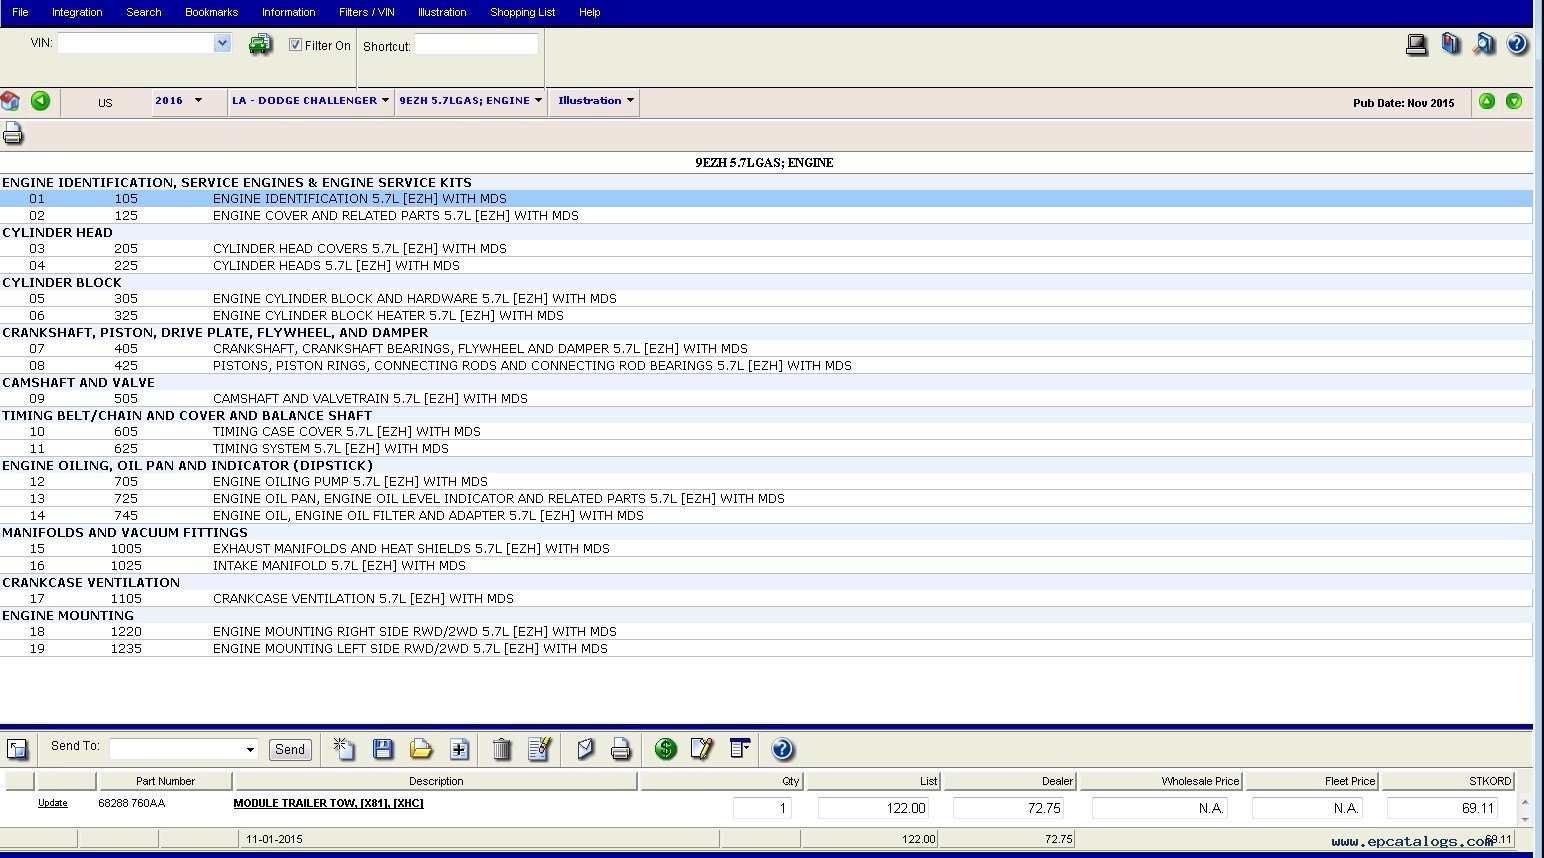This screenshot has width=1544, height=858.
Task: Open the Search menu
Action: point(144,12)
